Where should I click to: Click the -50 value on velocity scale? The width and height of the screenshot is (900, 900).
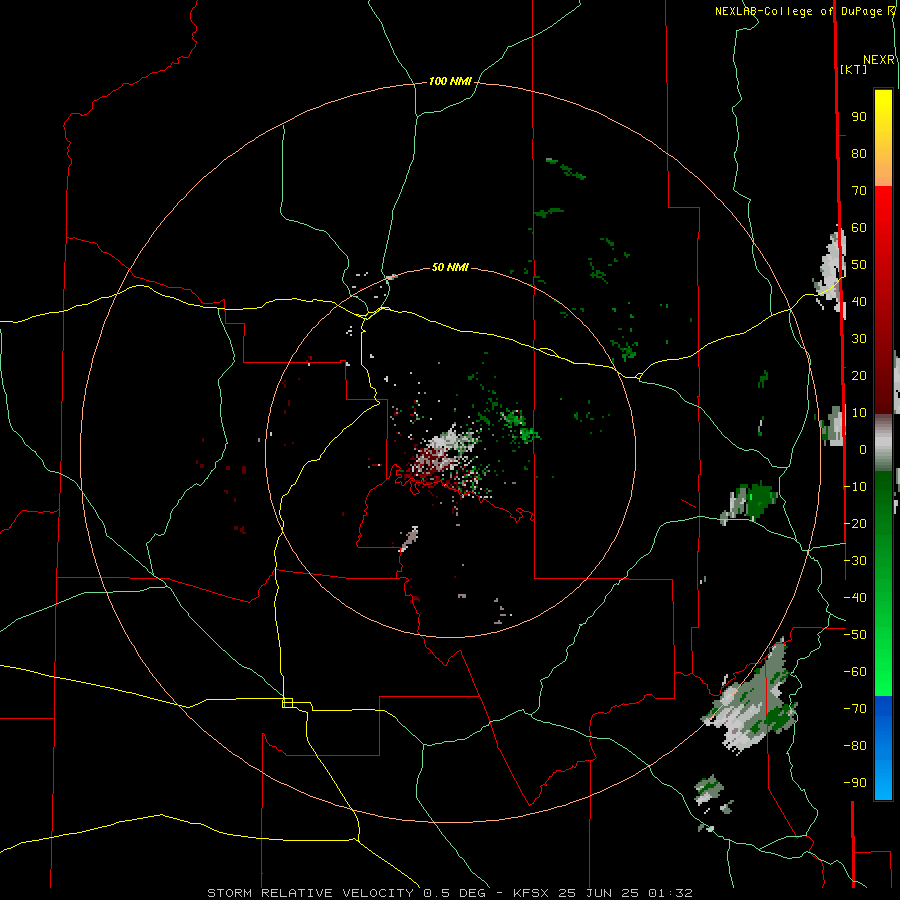(855, 635)
